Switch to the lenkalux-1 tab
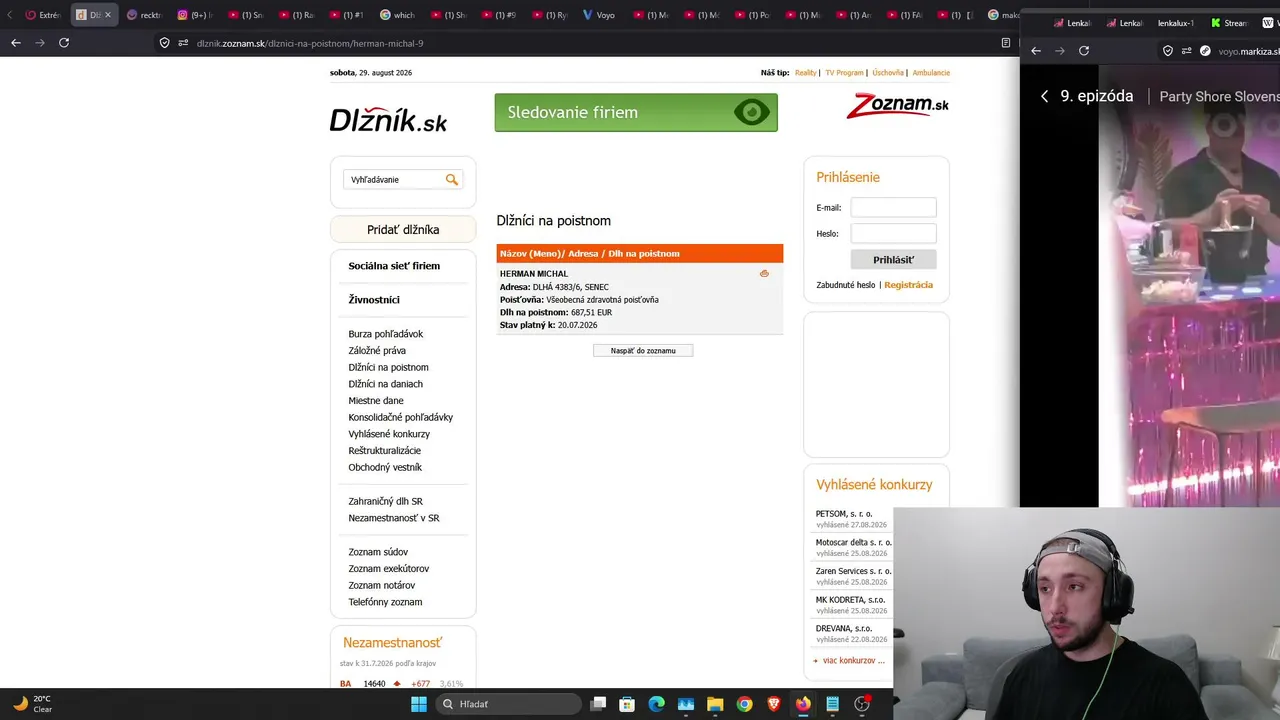The height and width of the screenshot is (720, 1280). (1175, 23)
